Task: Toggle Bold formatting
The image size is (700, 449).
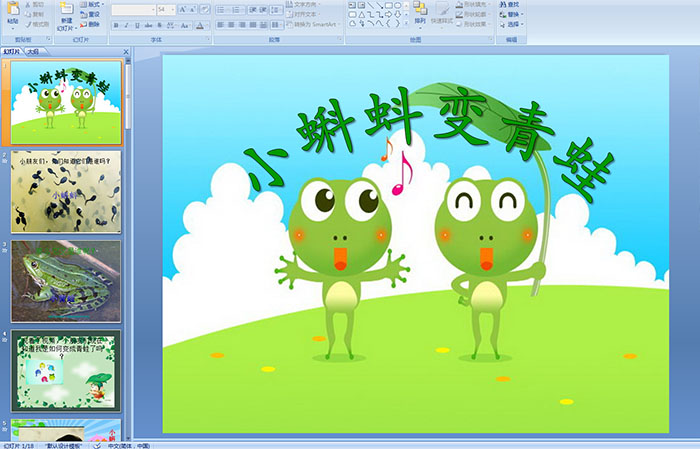Action: coord(116,25)
